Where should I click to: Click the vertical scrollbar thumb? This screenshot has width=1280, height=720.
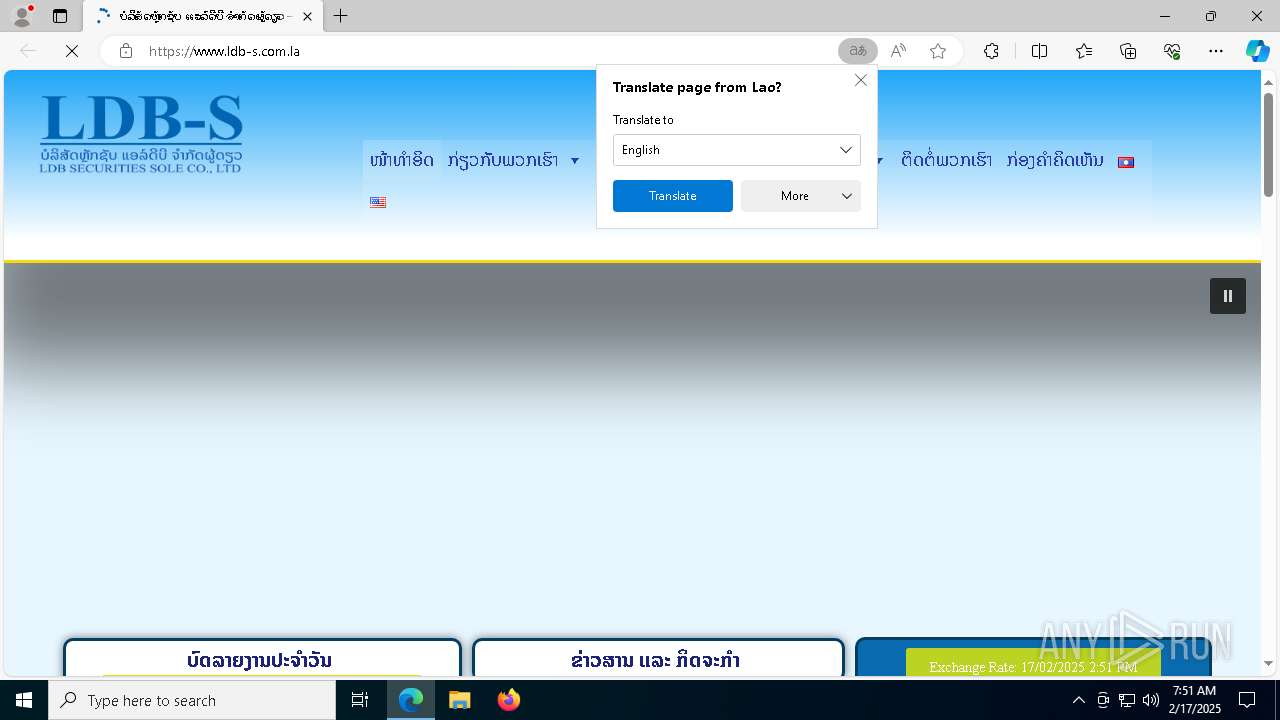coord(1269,144)
